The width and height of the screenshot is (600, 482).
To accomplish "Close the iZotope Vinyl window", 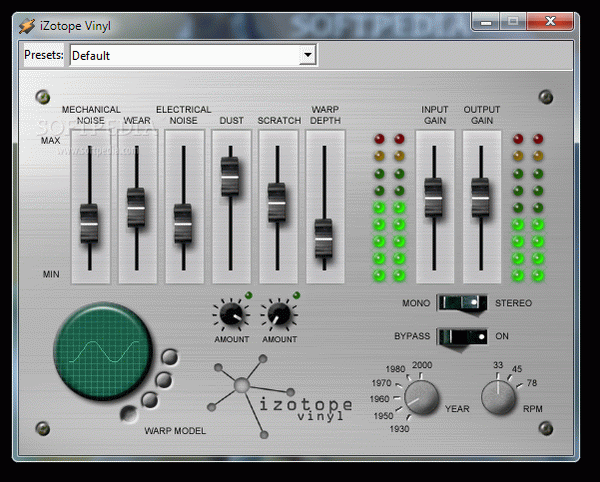I will [550, 21].
